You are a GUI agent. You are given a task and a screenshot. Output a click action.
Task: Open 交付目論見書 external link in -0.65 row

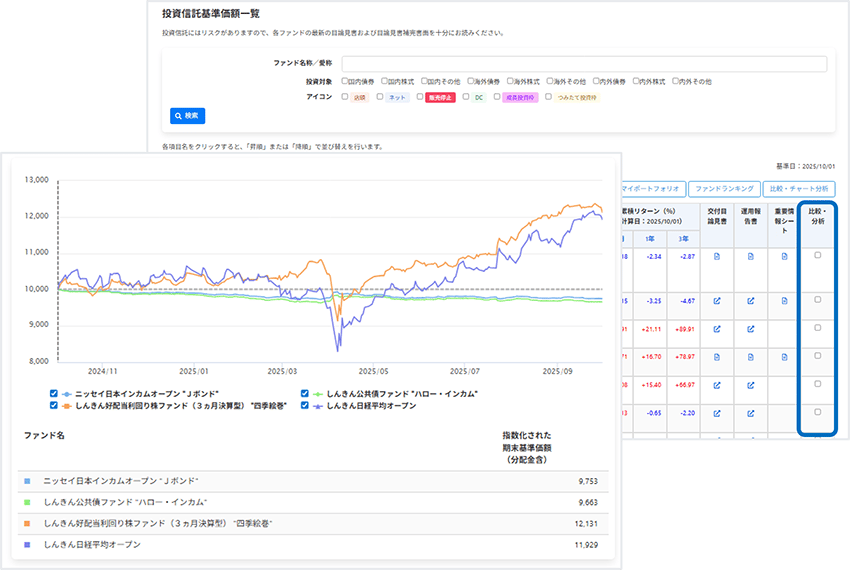click(717, 413)
